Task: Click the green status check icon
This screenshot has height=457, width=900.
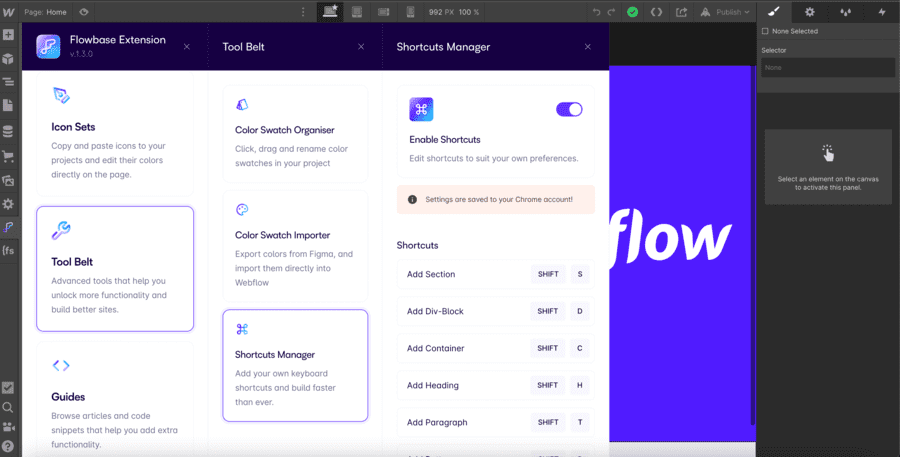Action: [633, 11]
